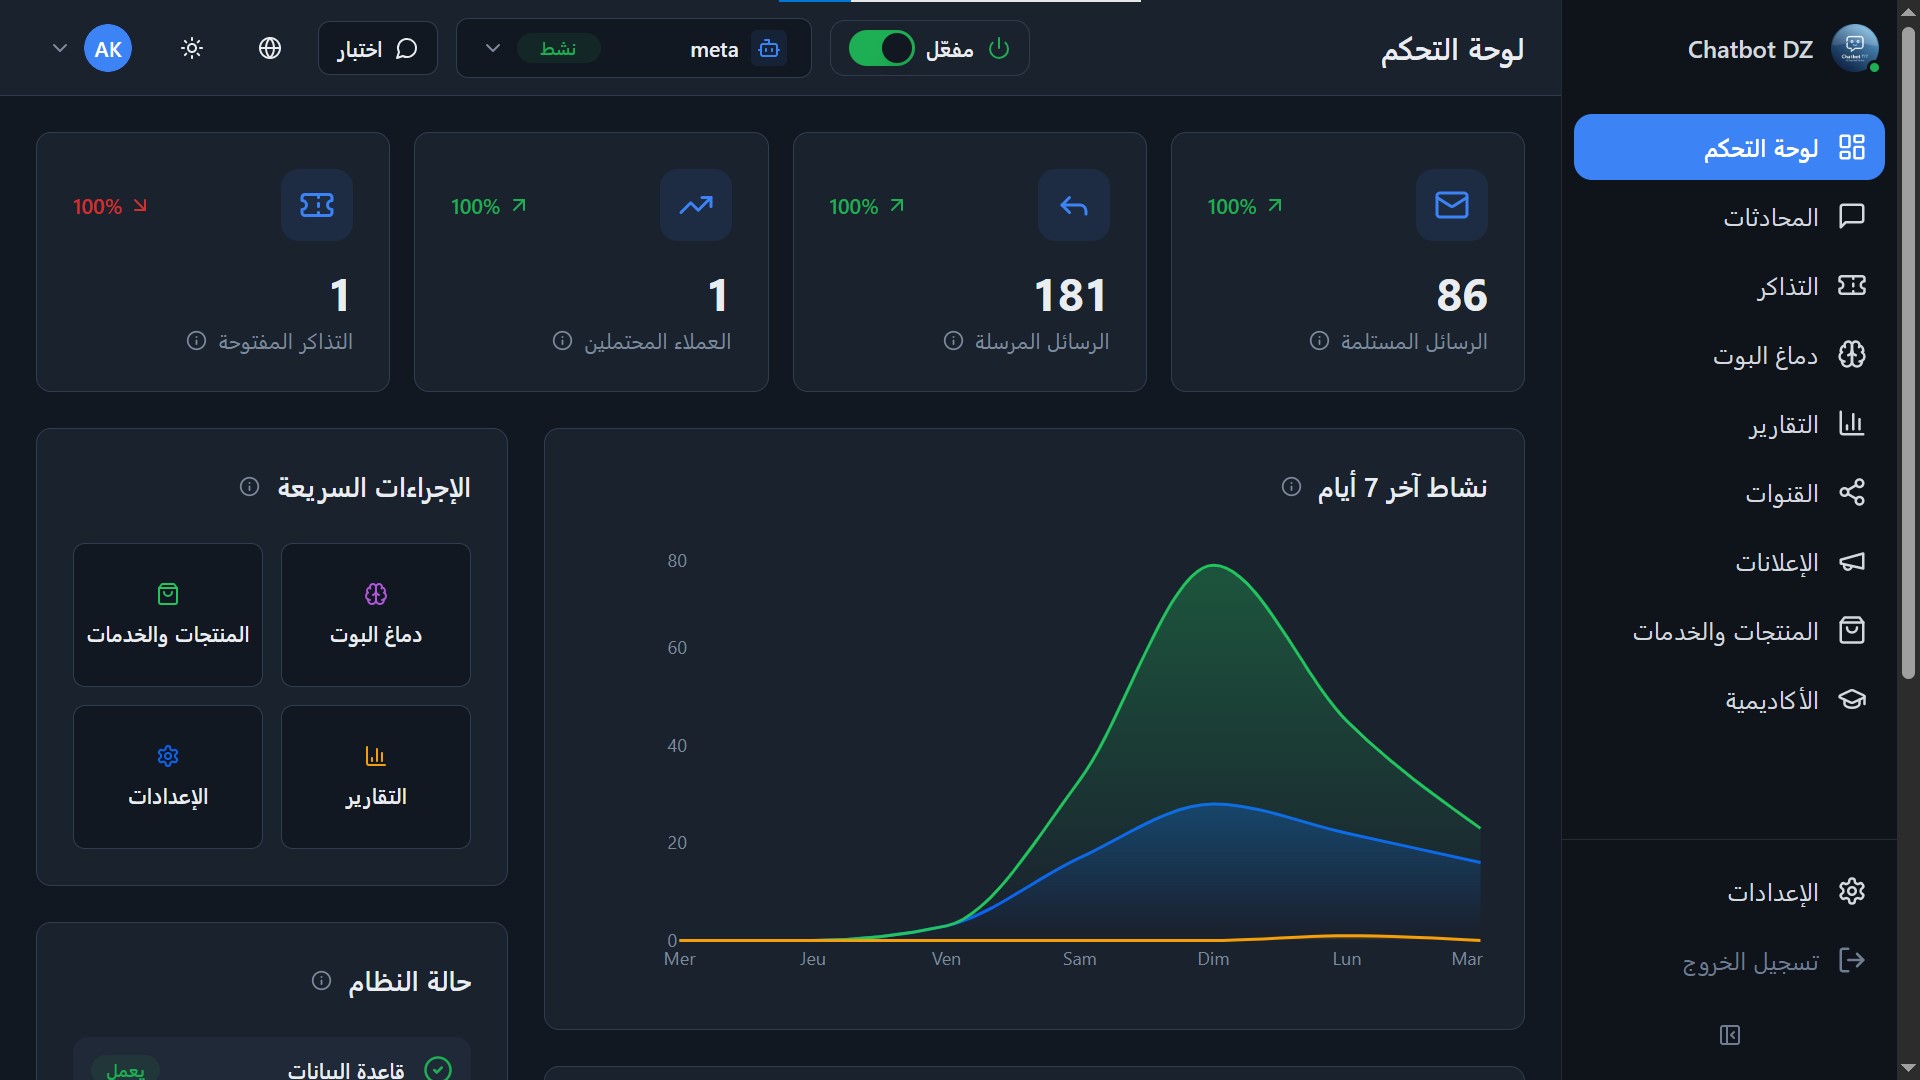Open the دماغ البوت brain icon in sidebar

[1852, 355]
